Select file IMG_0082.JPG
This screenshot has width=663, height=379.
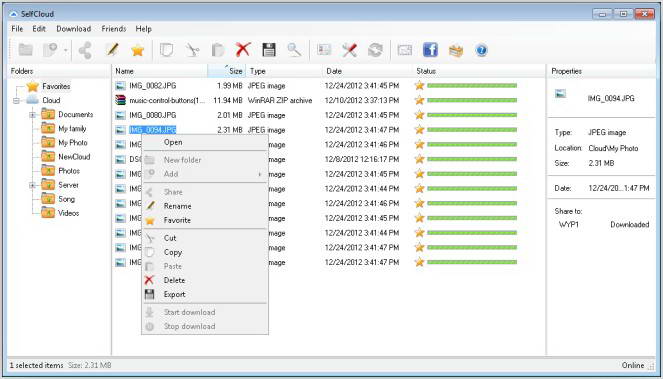(x=153, y=86)
